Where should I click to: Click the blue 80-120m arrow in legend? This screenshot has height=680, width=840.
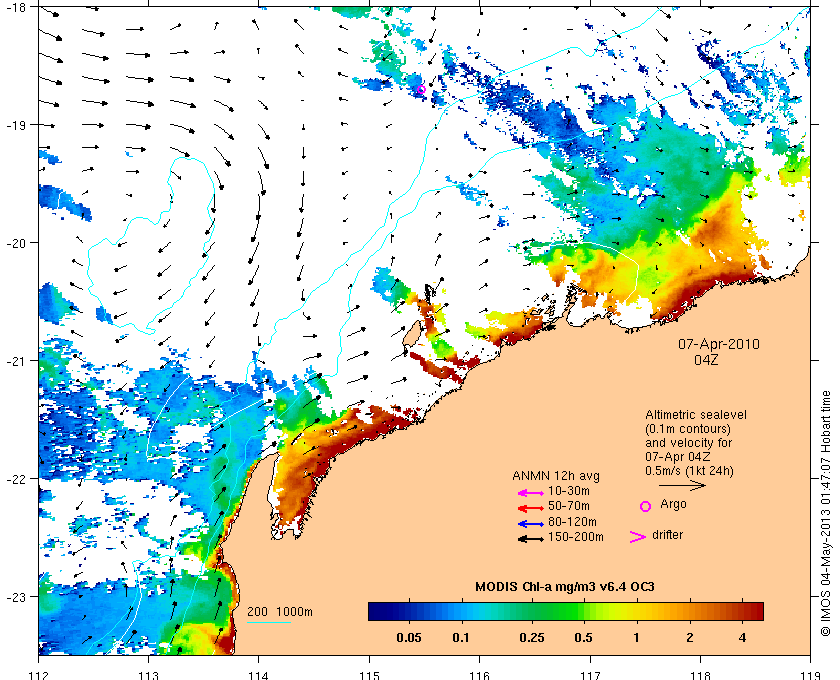[x=531, y=524]
